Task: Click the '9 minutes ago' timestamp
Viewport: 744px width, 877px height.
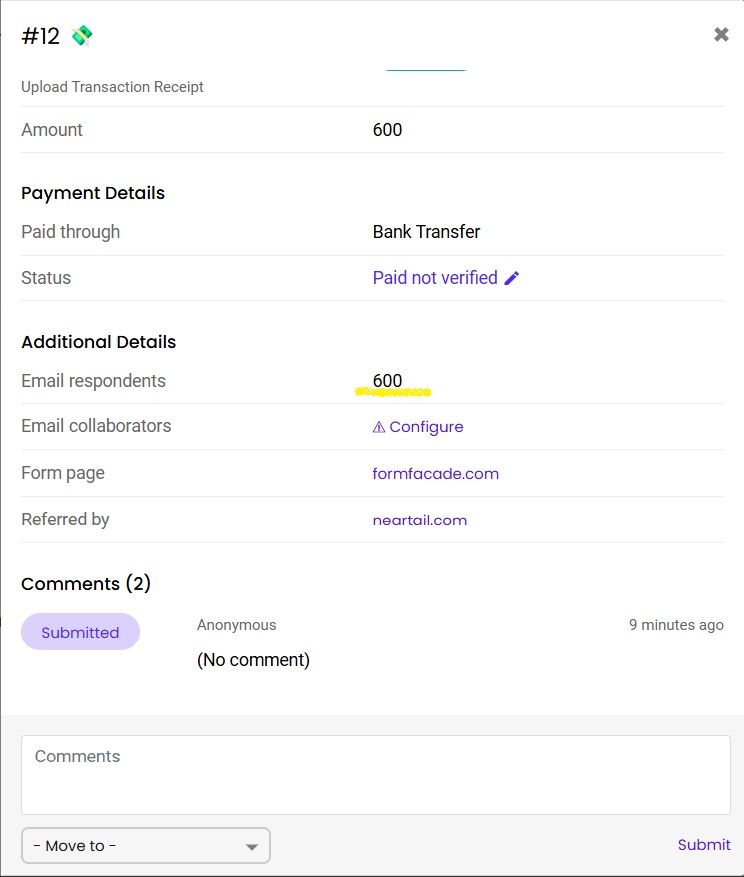Action: pyautogui.click(x=676, y=625)
